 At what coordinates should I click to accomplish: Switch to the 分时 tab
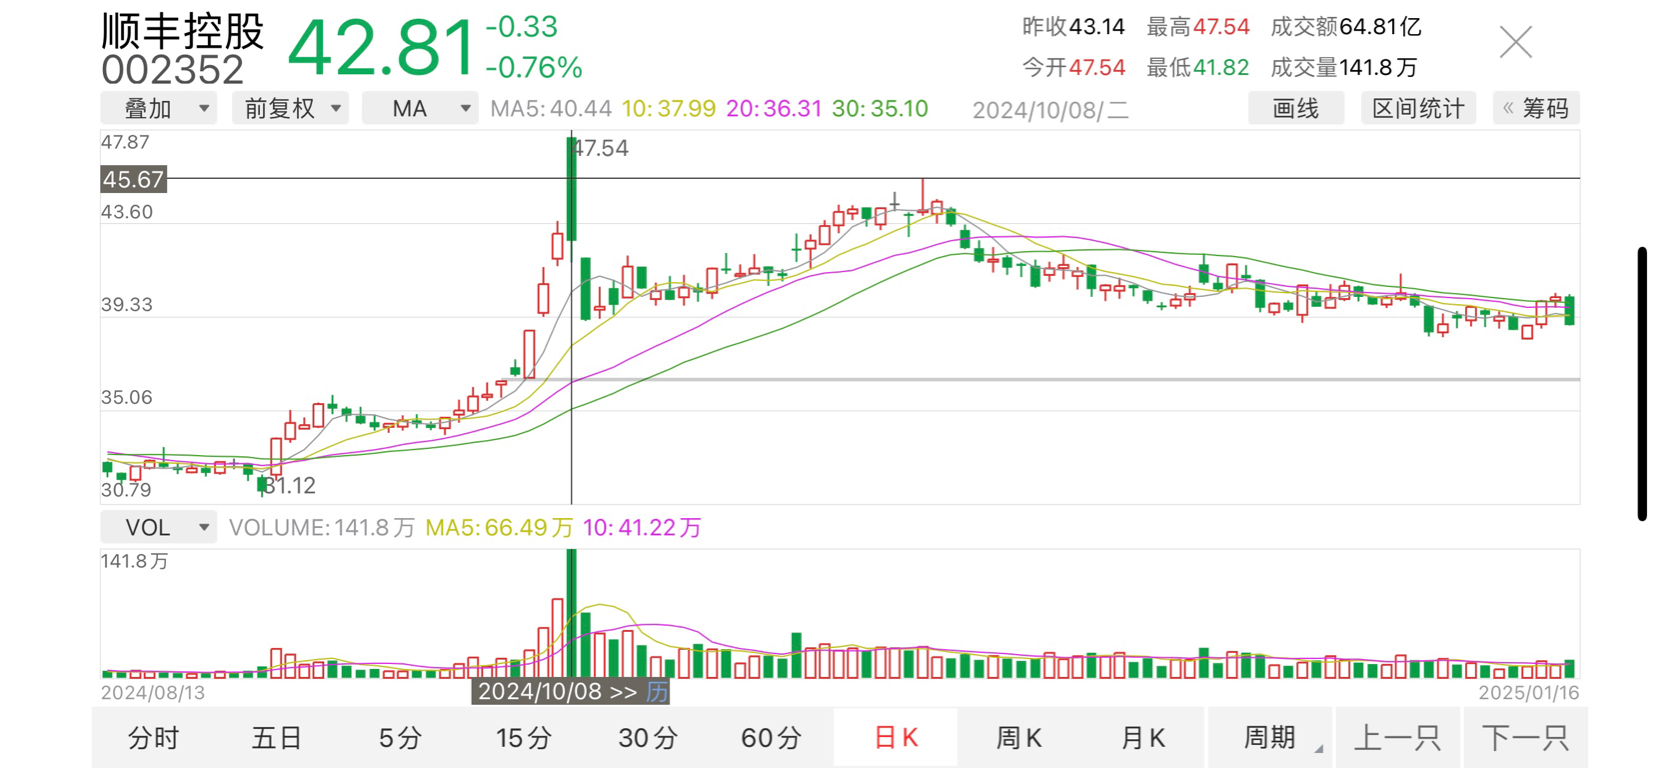tap(153, 738)
